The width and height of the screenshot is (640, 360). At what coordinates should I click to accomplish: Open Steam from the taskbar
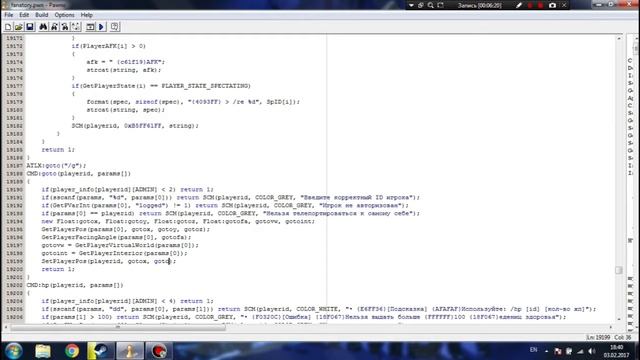[x=100, y=351]
